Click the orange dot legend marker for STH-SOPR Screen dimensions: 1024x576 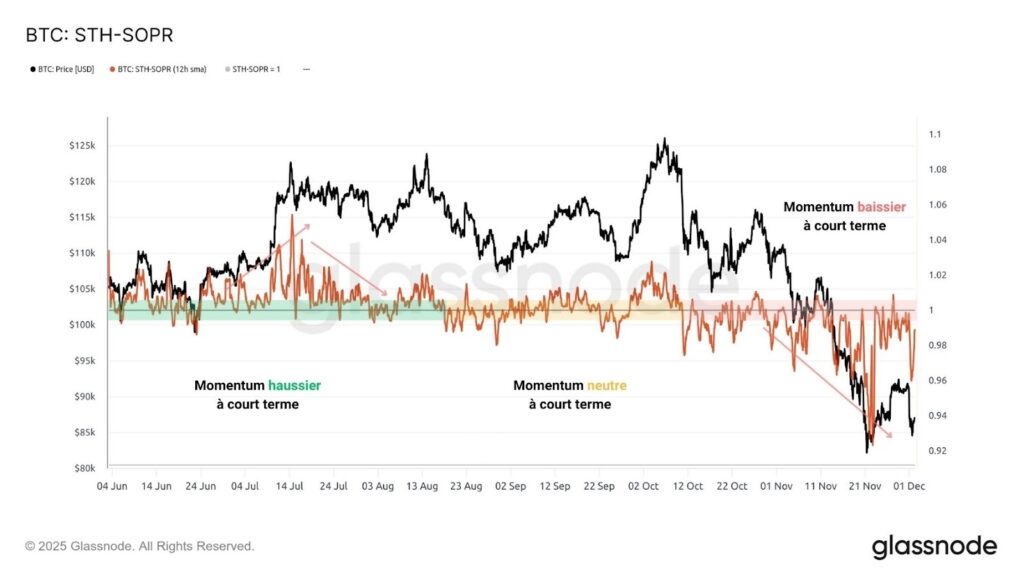(x=112, y=69)
